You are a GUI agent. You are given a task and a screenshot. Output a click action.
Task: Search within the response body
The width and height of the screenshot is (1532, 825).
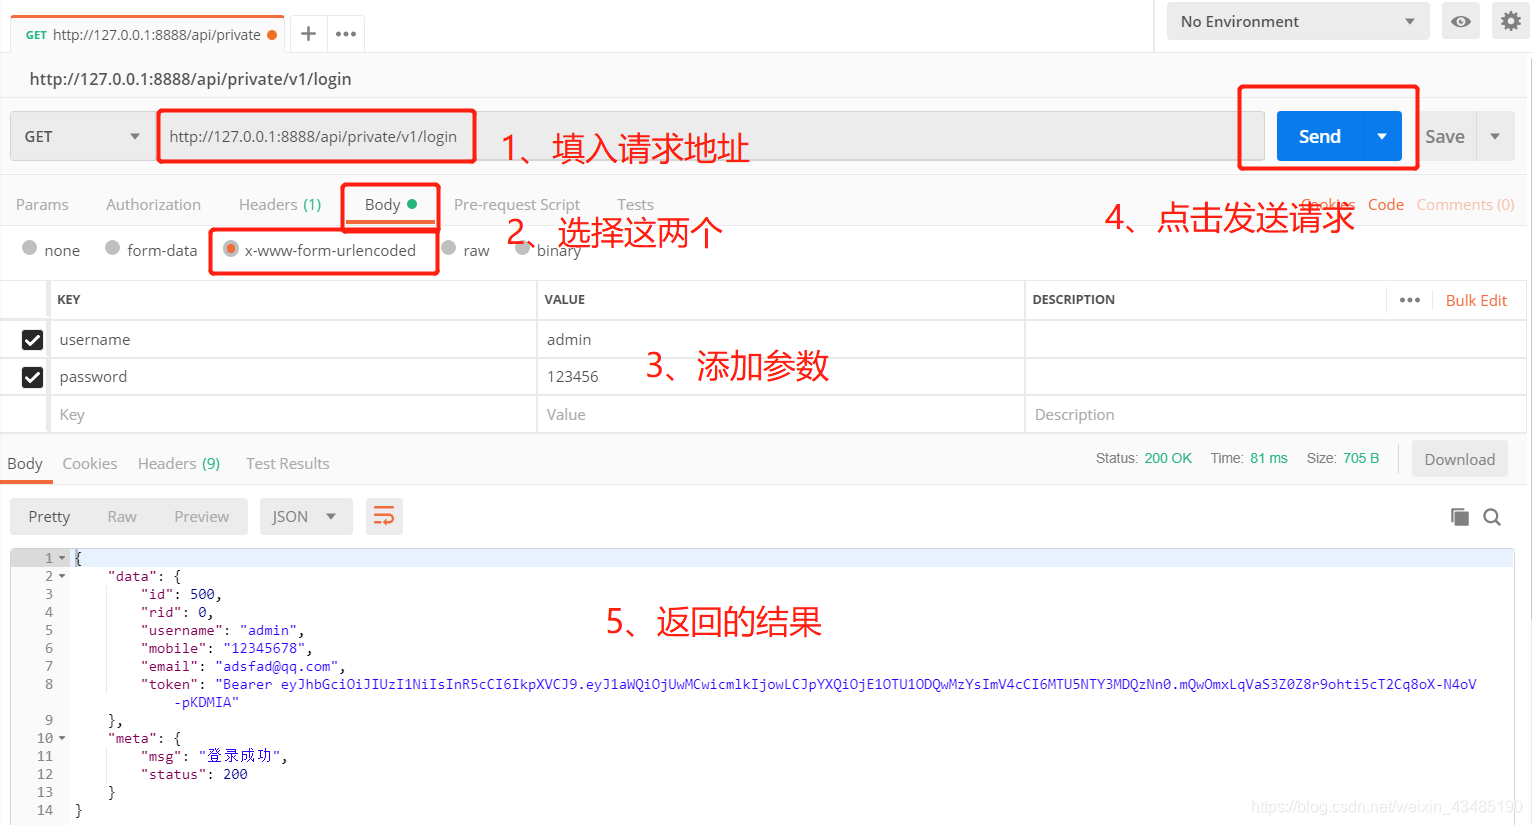[x=1492, y=517]
